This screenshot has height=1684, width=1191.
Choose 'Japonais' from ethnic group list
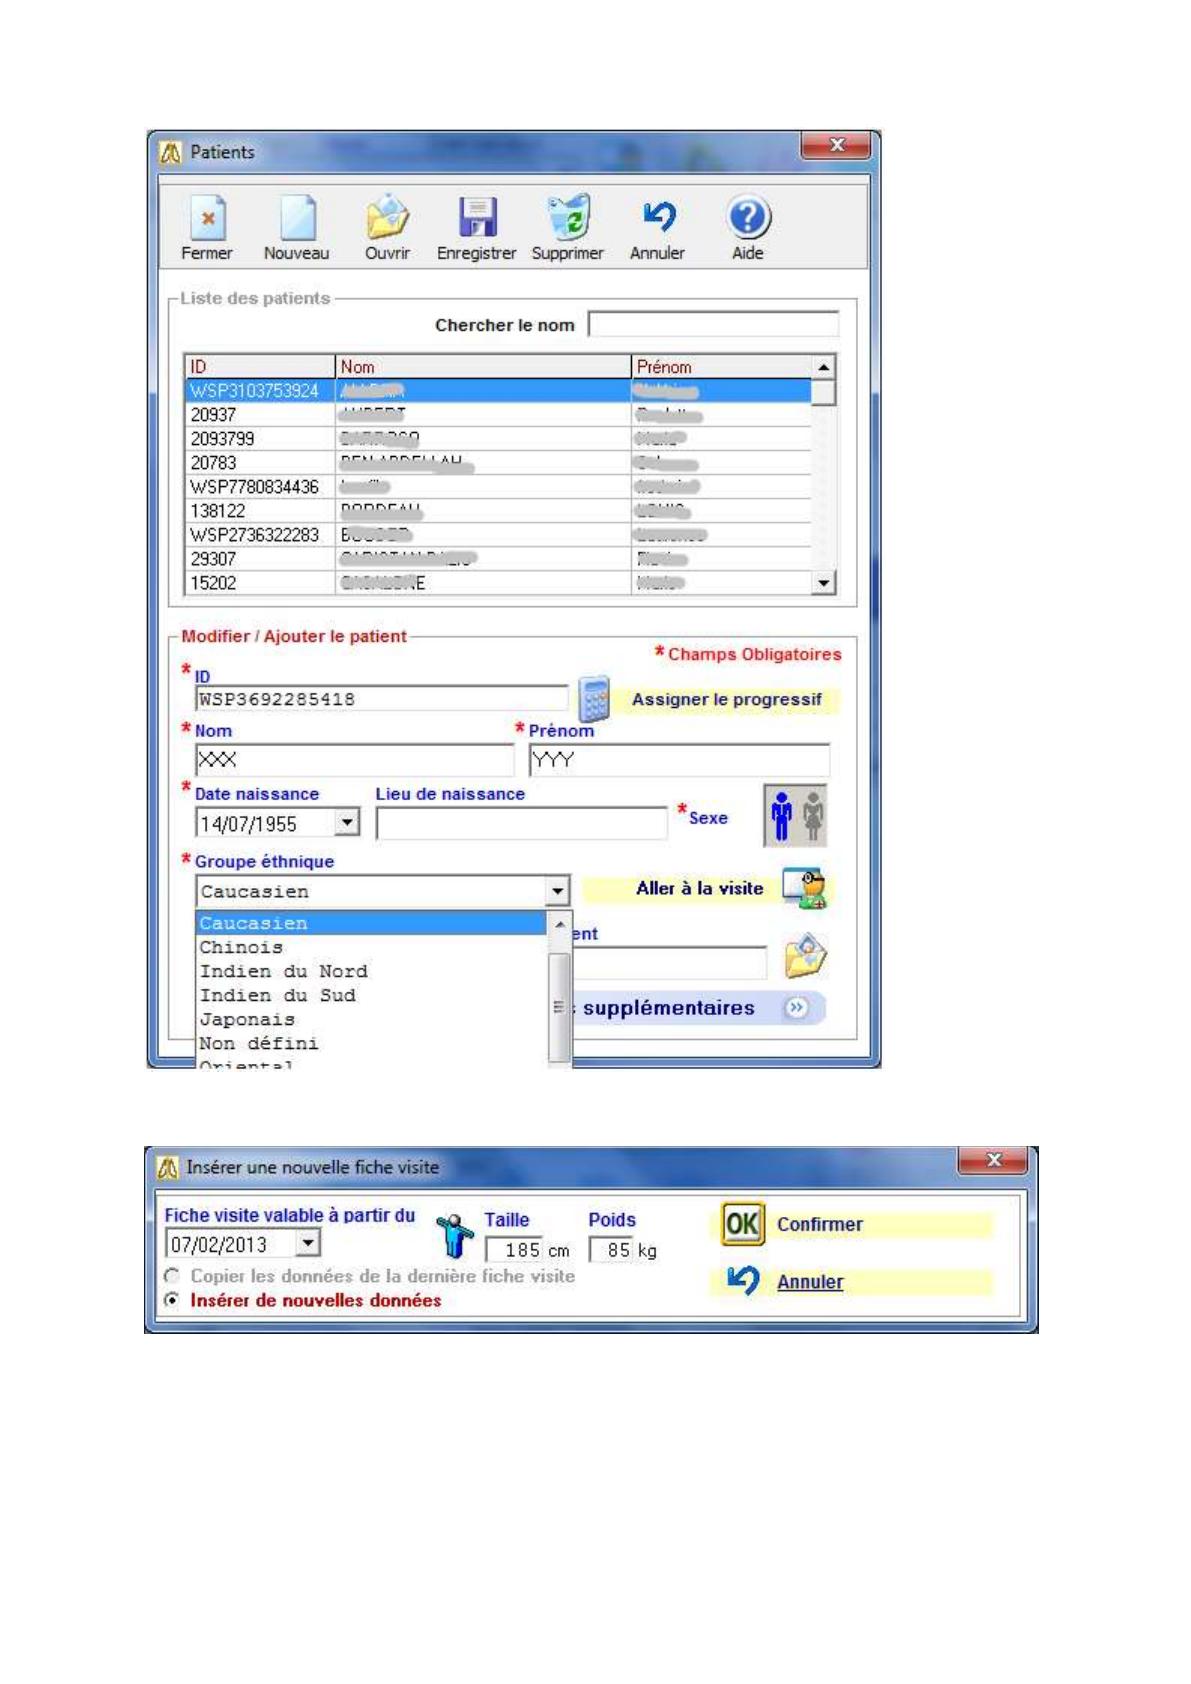247,1019
